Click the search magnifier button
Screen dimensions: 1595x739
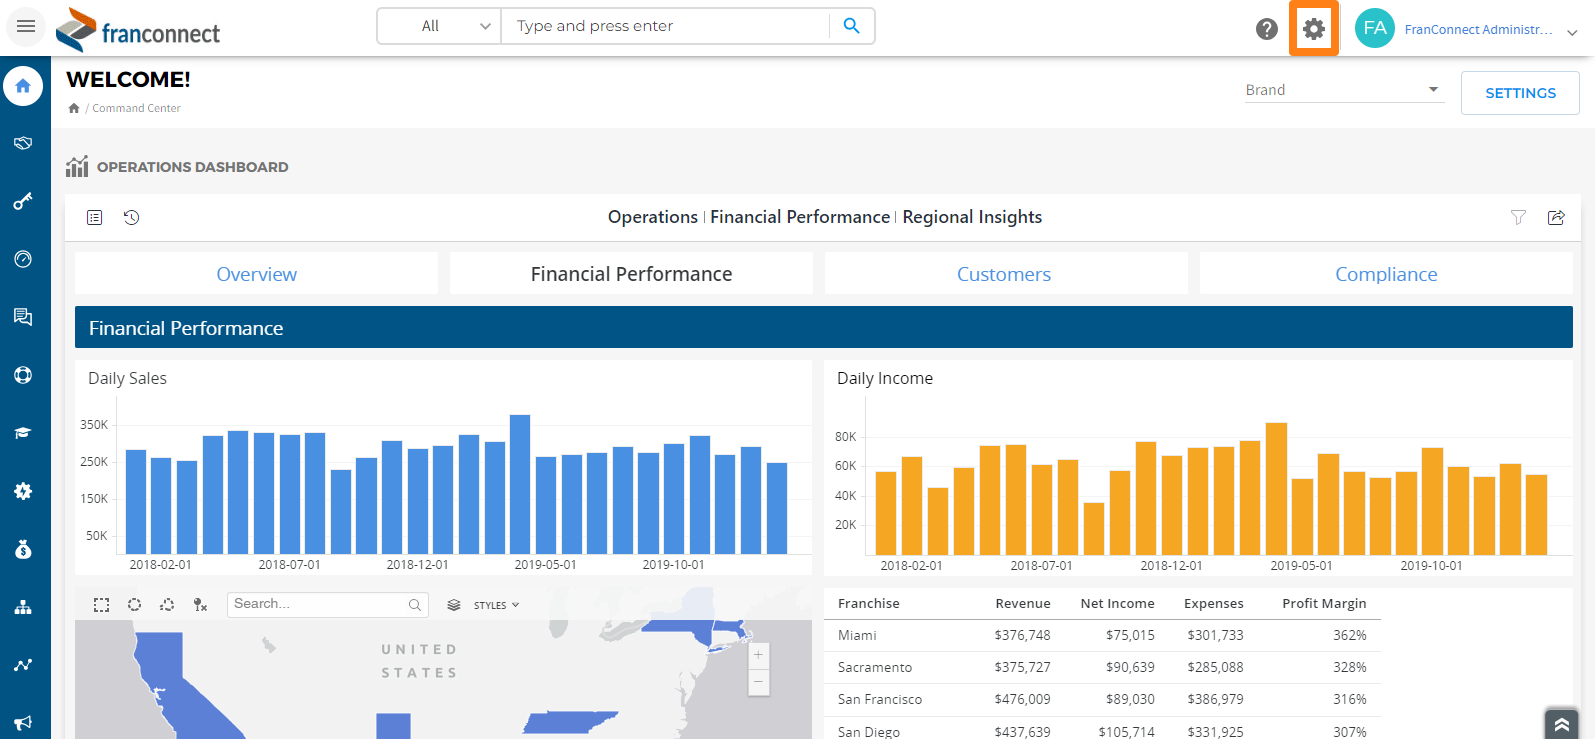851,26
